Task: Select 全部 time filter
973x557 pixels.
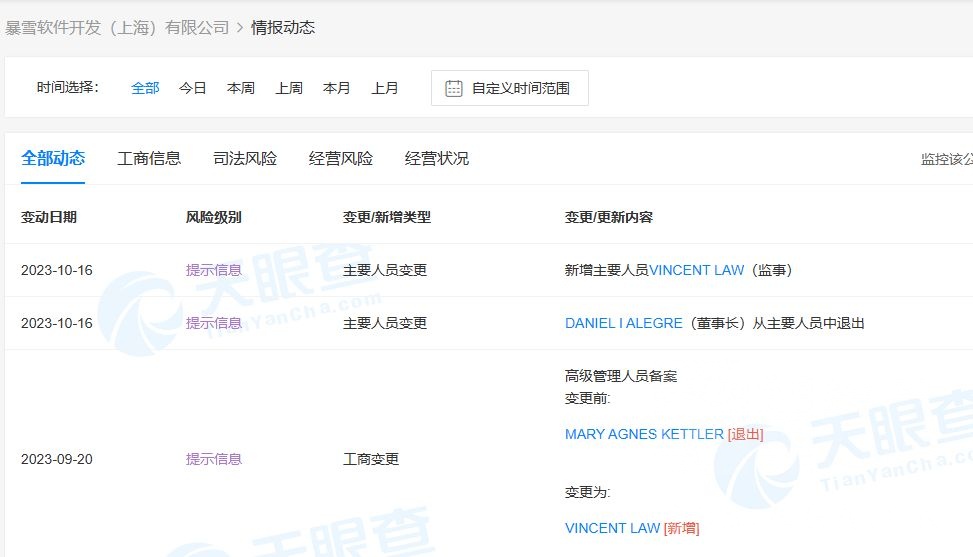Action: [145, 88]
